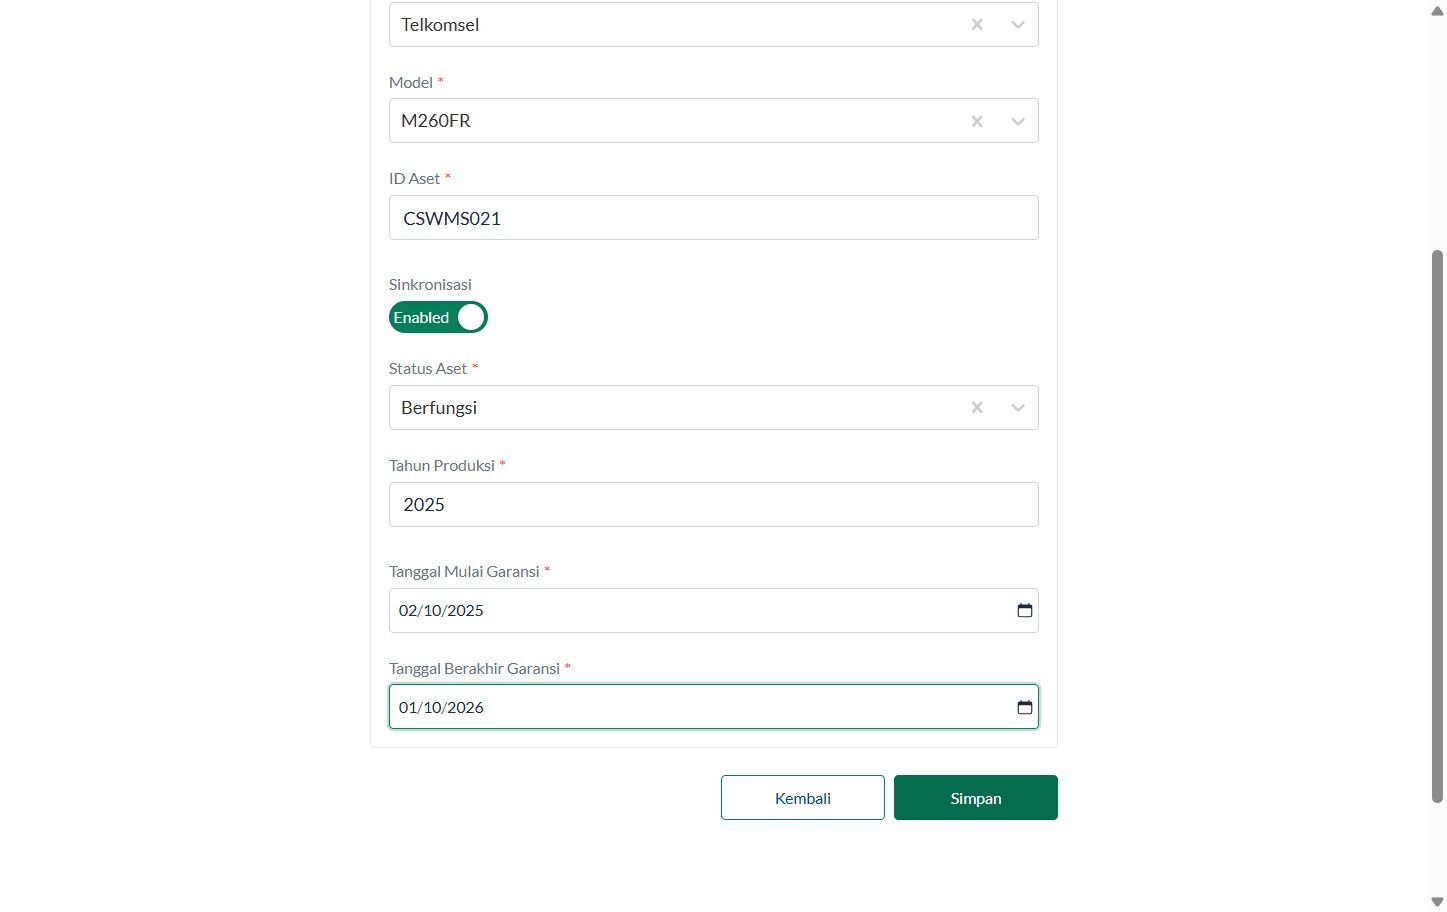Screen dimensions: 1447x912
Task: Click the Tahun Produksi input field
Action: point(714,505)
